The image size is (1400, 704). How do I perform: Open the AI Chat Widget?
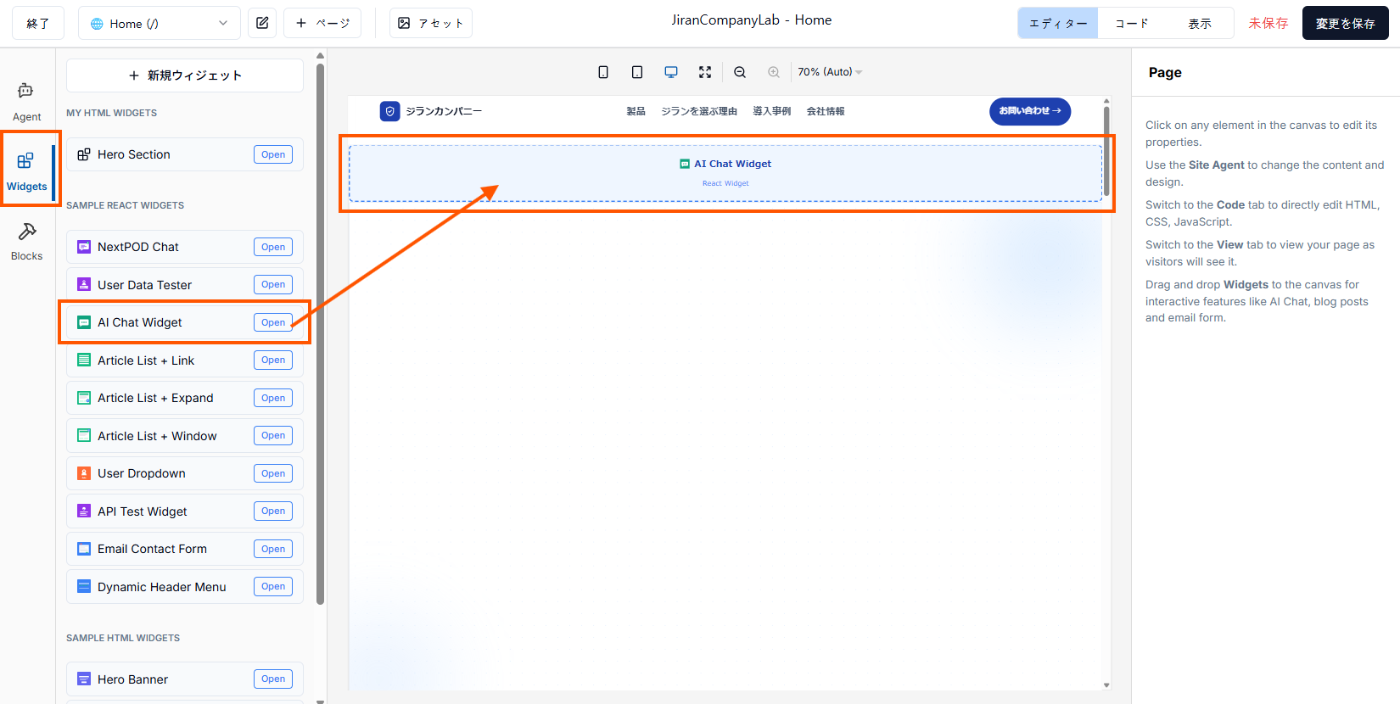point(273,322)
